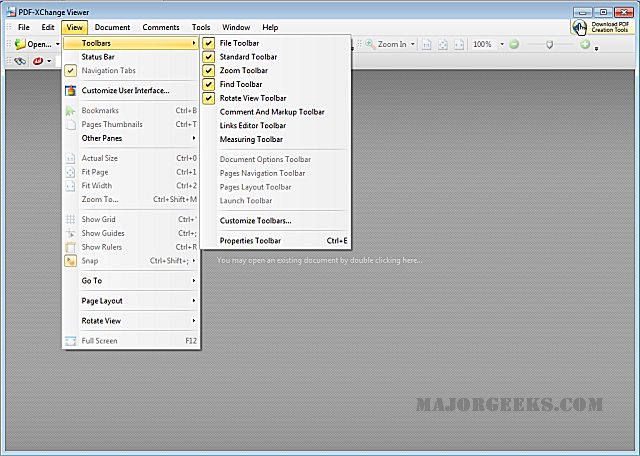
Task: Uncheck File Toolbar checkbox
Action: pyautogui.click(x=209, y=43)
